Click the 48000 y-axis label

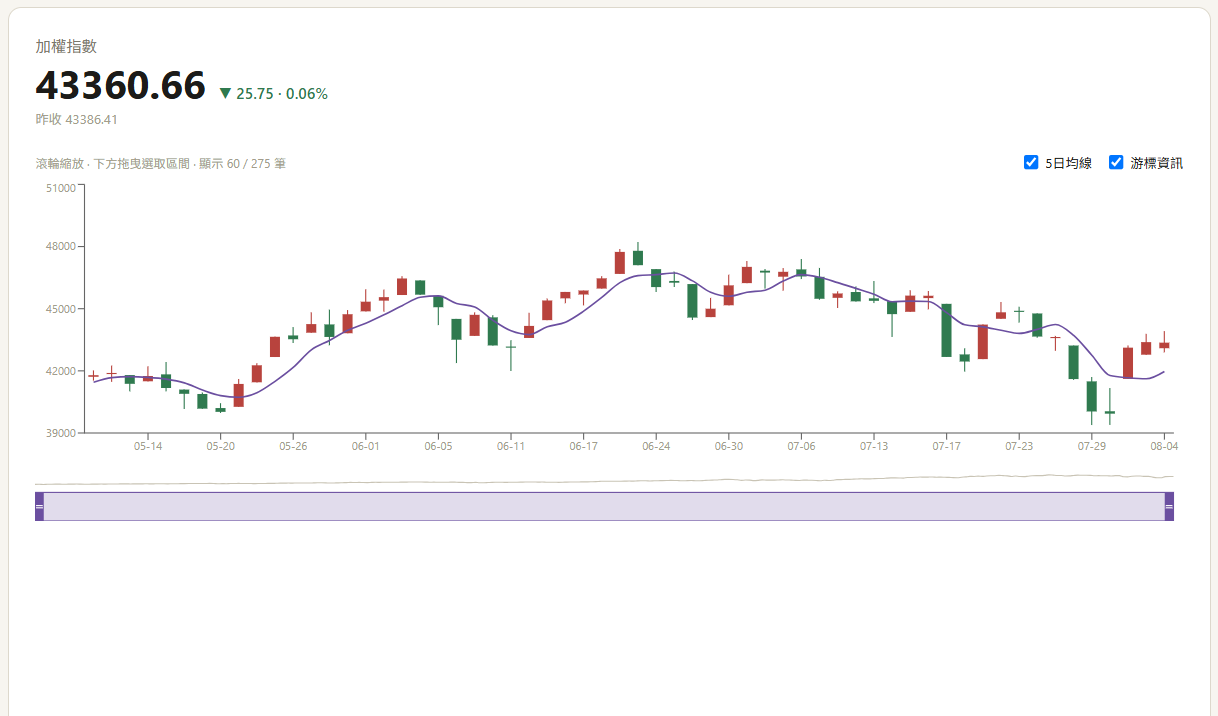[61, 247]
